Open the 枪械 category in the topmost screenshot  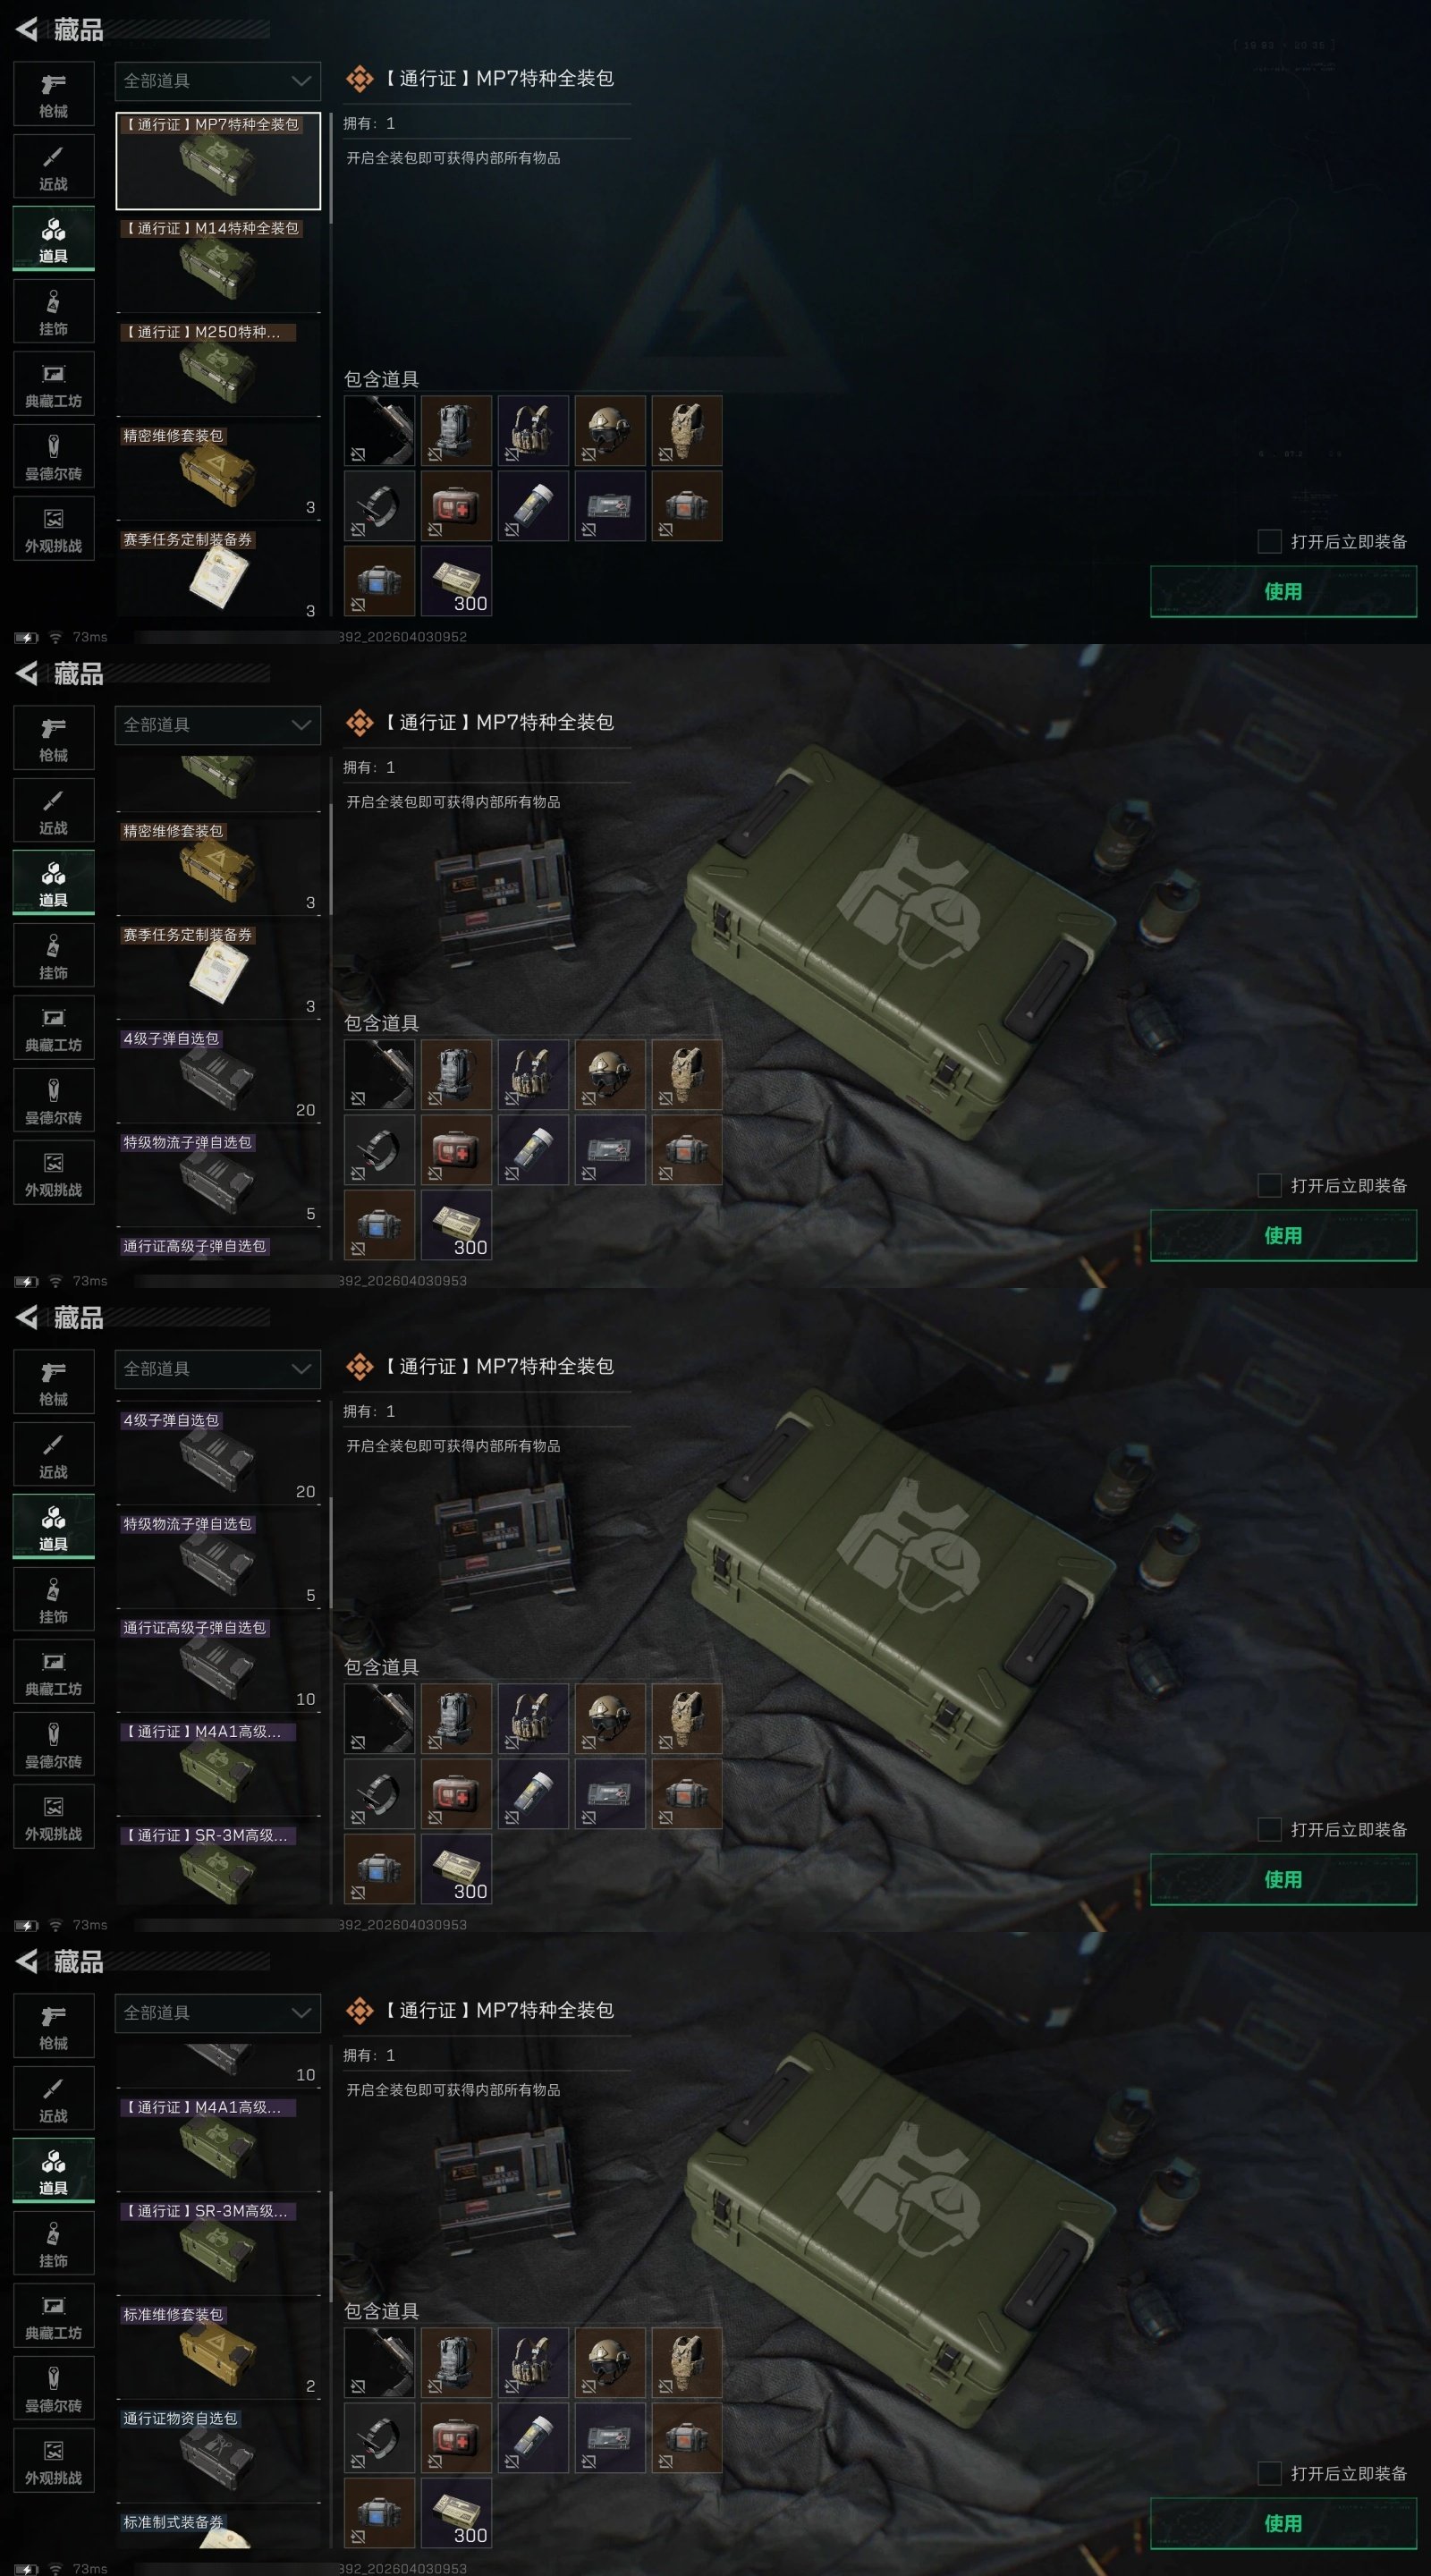[x=53, y=94]
